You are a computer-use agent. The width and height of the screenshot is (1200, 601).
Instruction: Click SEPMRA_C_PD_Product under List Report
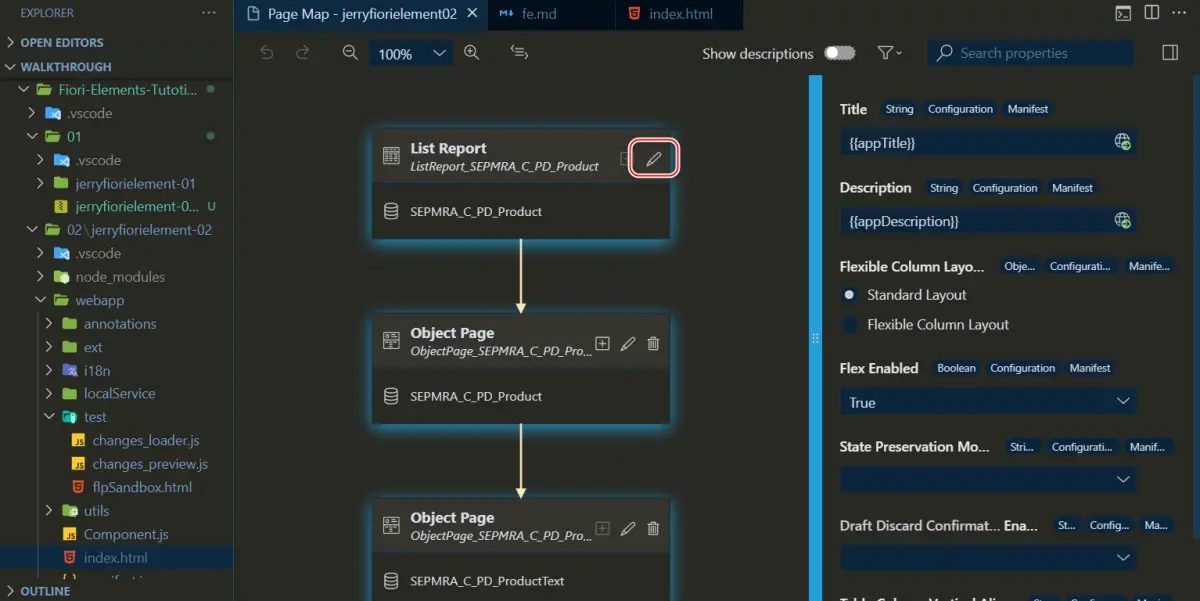[476, 212]
